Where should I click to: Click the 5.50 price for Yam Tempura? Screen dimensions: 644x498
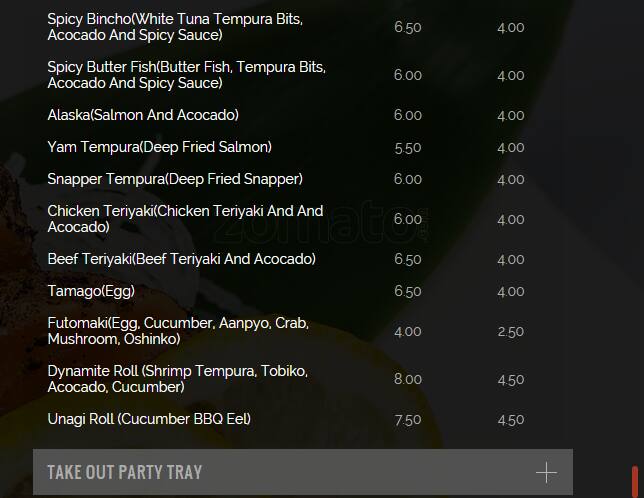click(408, 148)
